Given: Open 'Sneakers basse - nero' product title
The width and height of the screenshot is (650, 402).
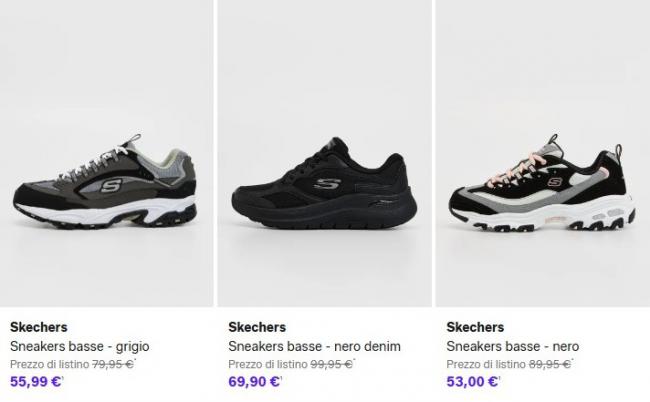Looking at the screenshot, I should coord(513,346).
